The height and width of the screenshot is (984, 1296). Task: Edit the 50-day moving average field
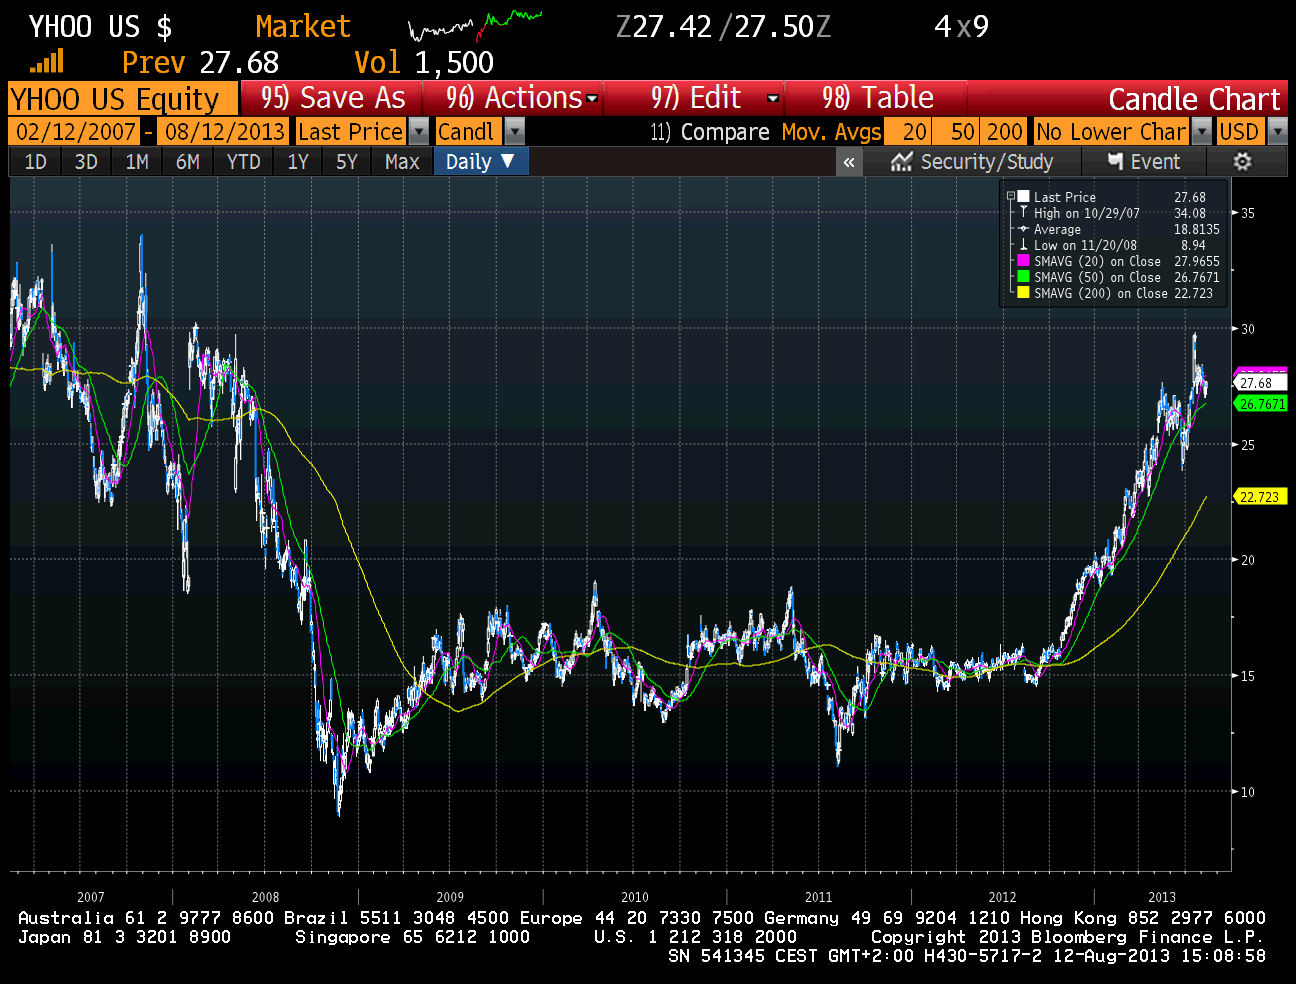(956, 132)
